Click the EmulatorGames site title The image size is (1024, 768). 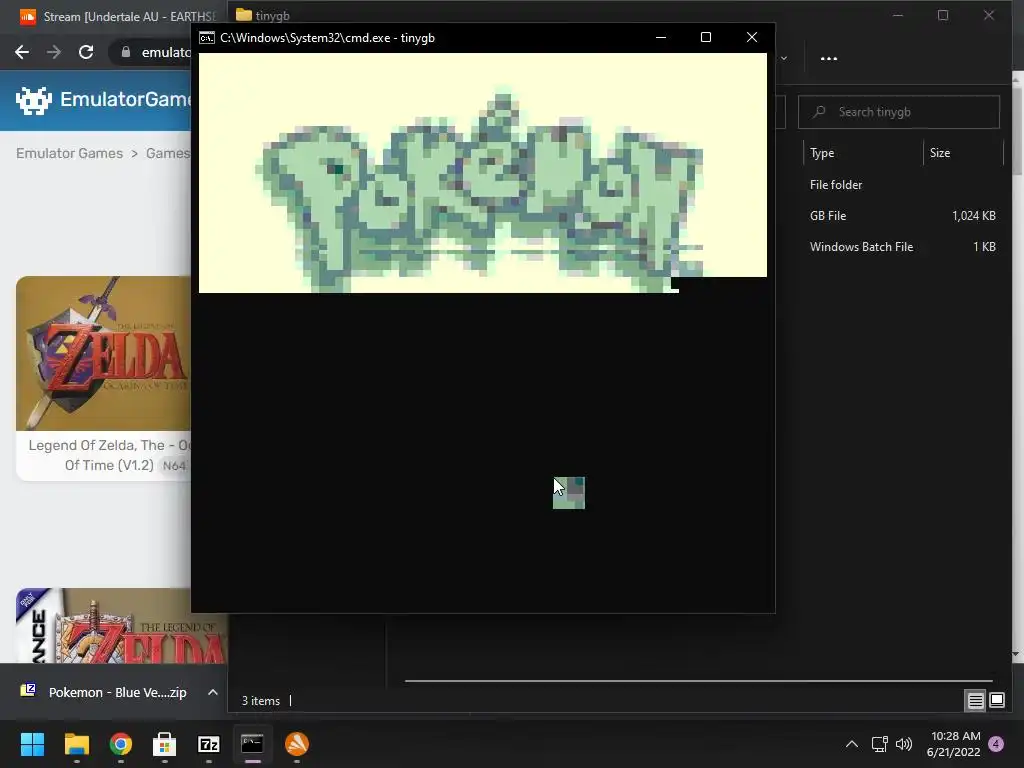tap(125, 99)
